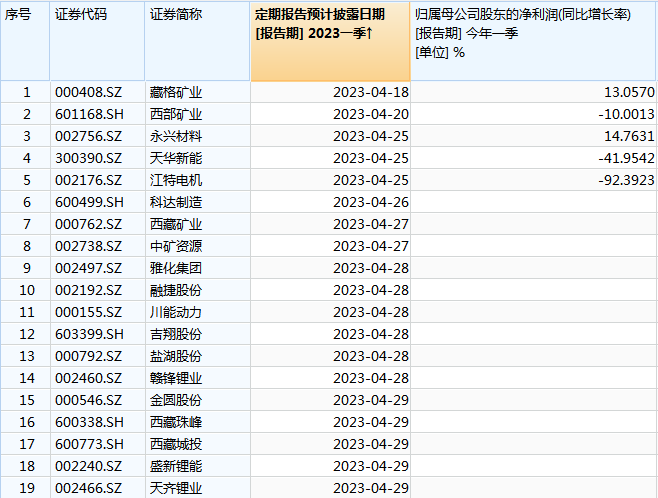Click security code 002738.SZ

pyautogui.click(x=89, y=246)
